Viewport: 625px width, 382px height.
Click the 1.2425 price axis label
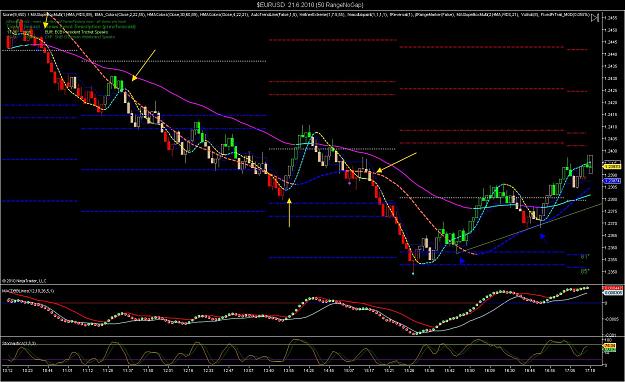point(612,91)
